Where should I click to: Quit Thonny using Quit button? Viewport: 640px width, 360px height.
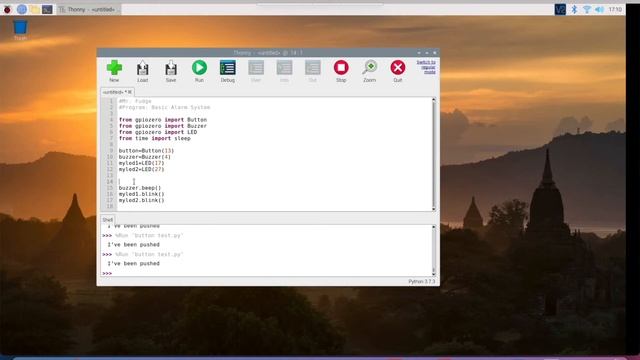[x=398, y=71]
